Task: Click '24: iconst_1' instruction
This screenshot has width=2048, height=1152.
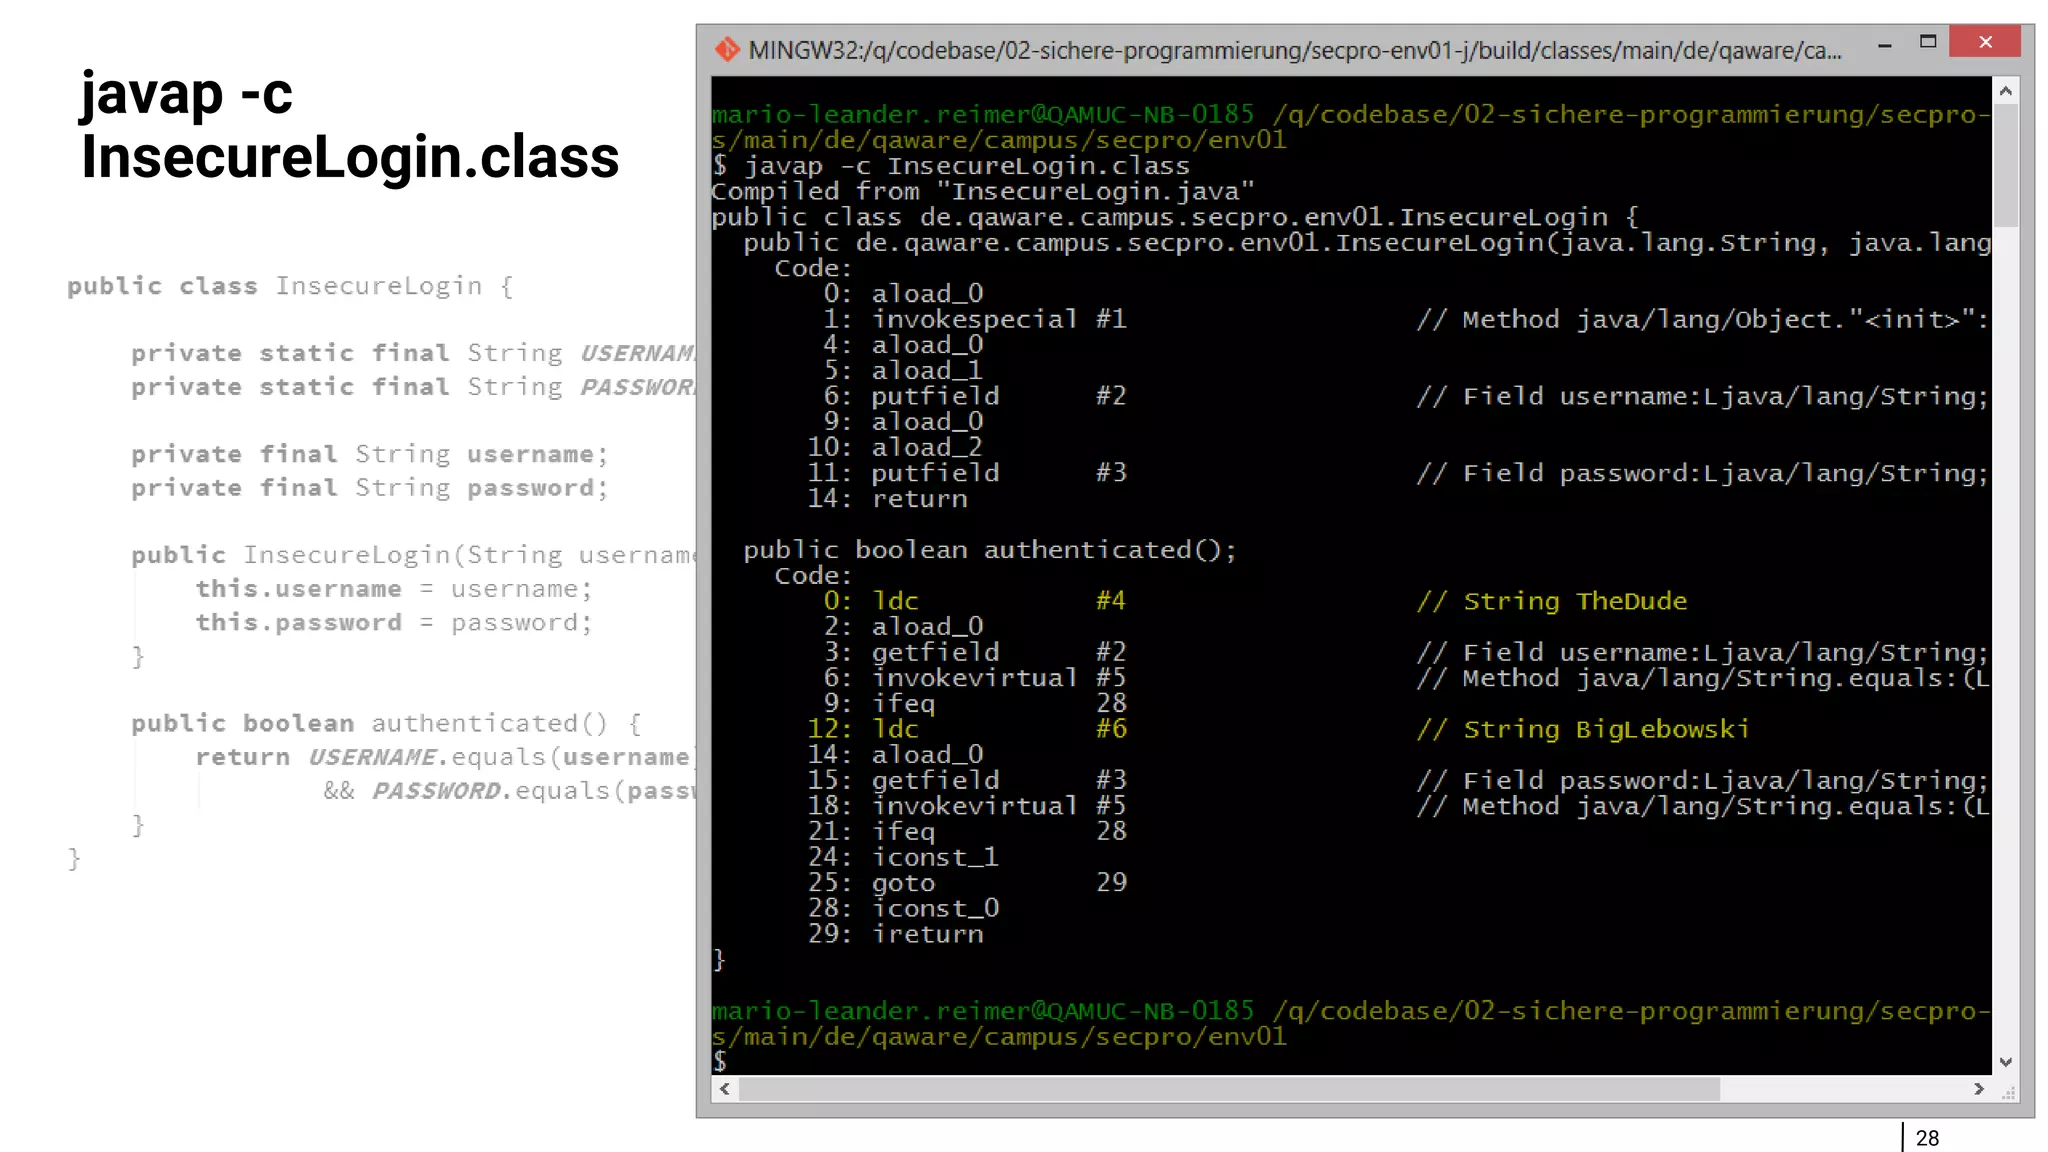Action: [x=903, y=858]
